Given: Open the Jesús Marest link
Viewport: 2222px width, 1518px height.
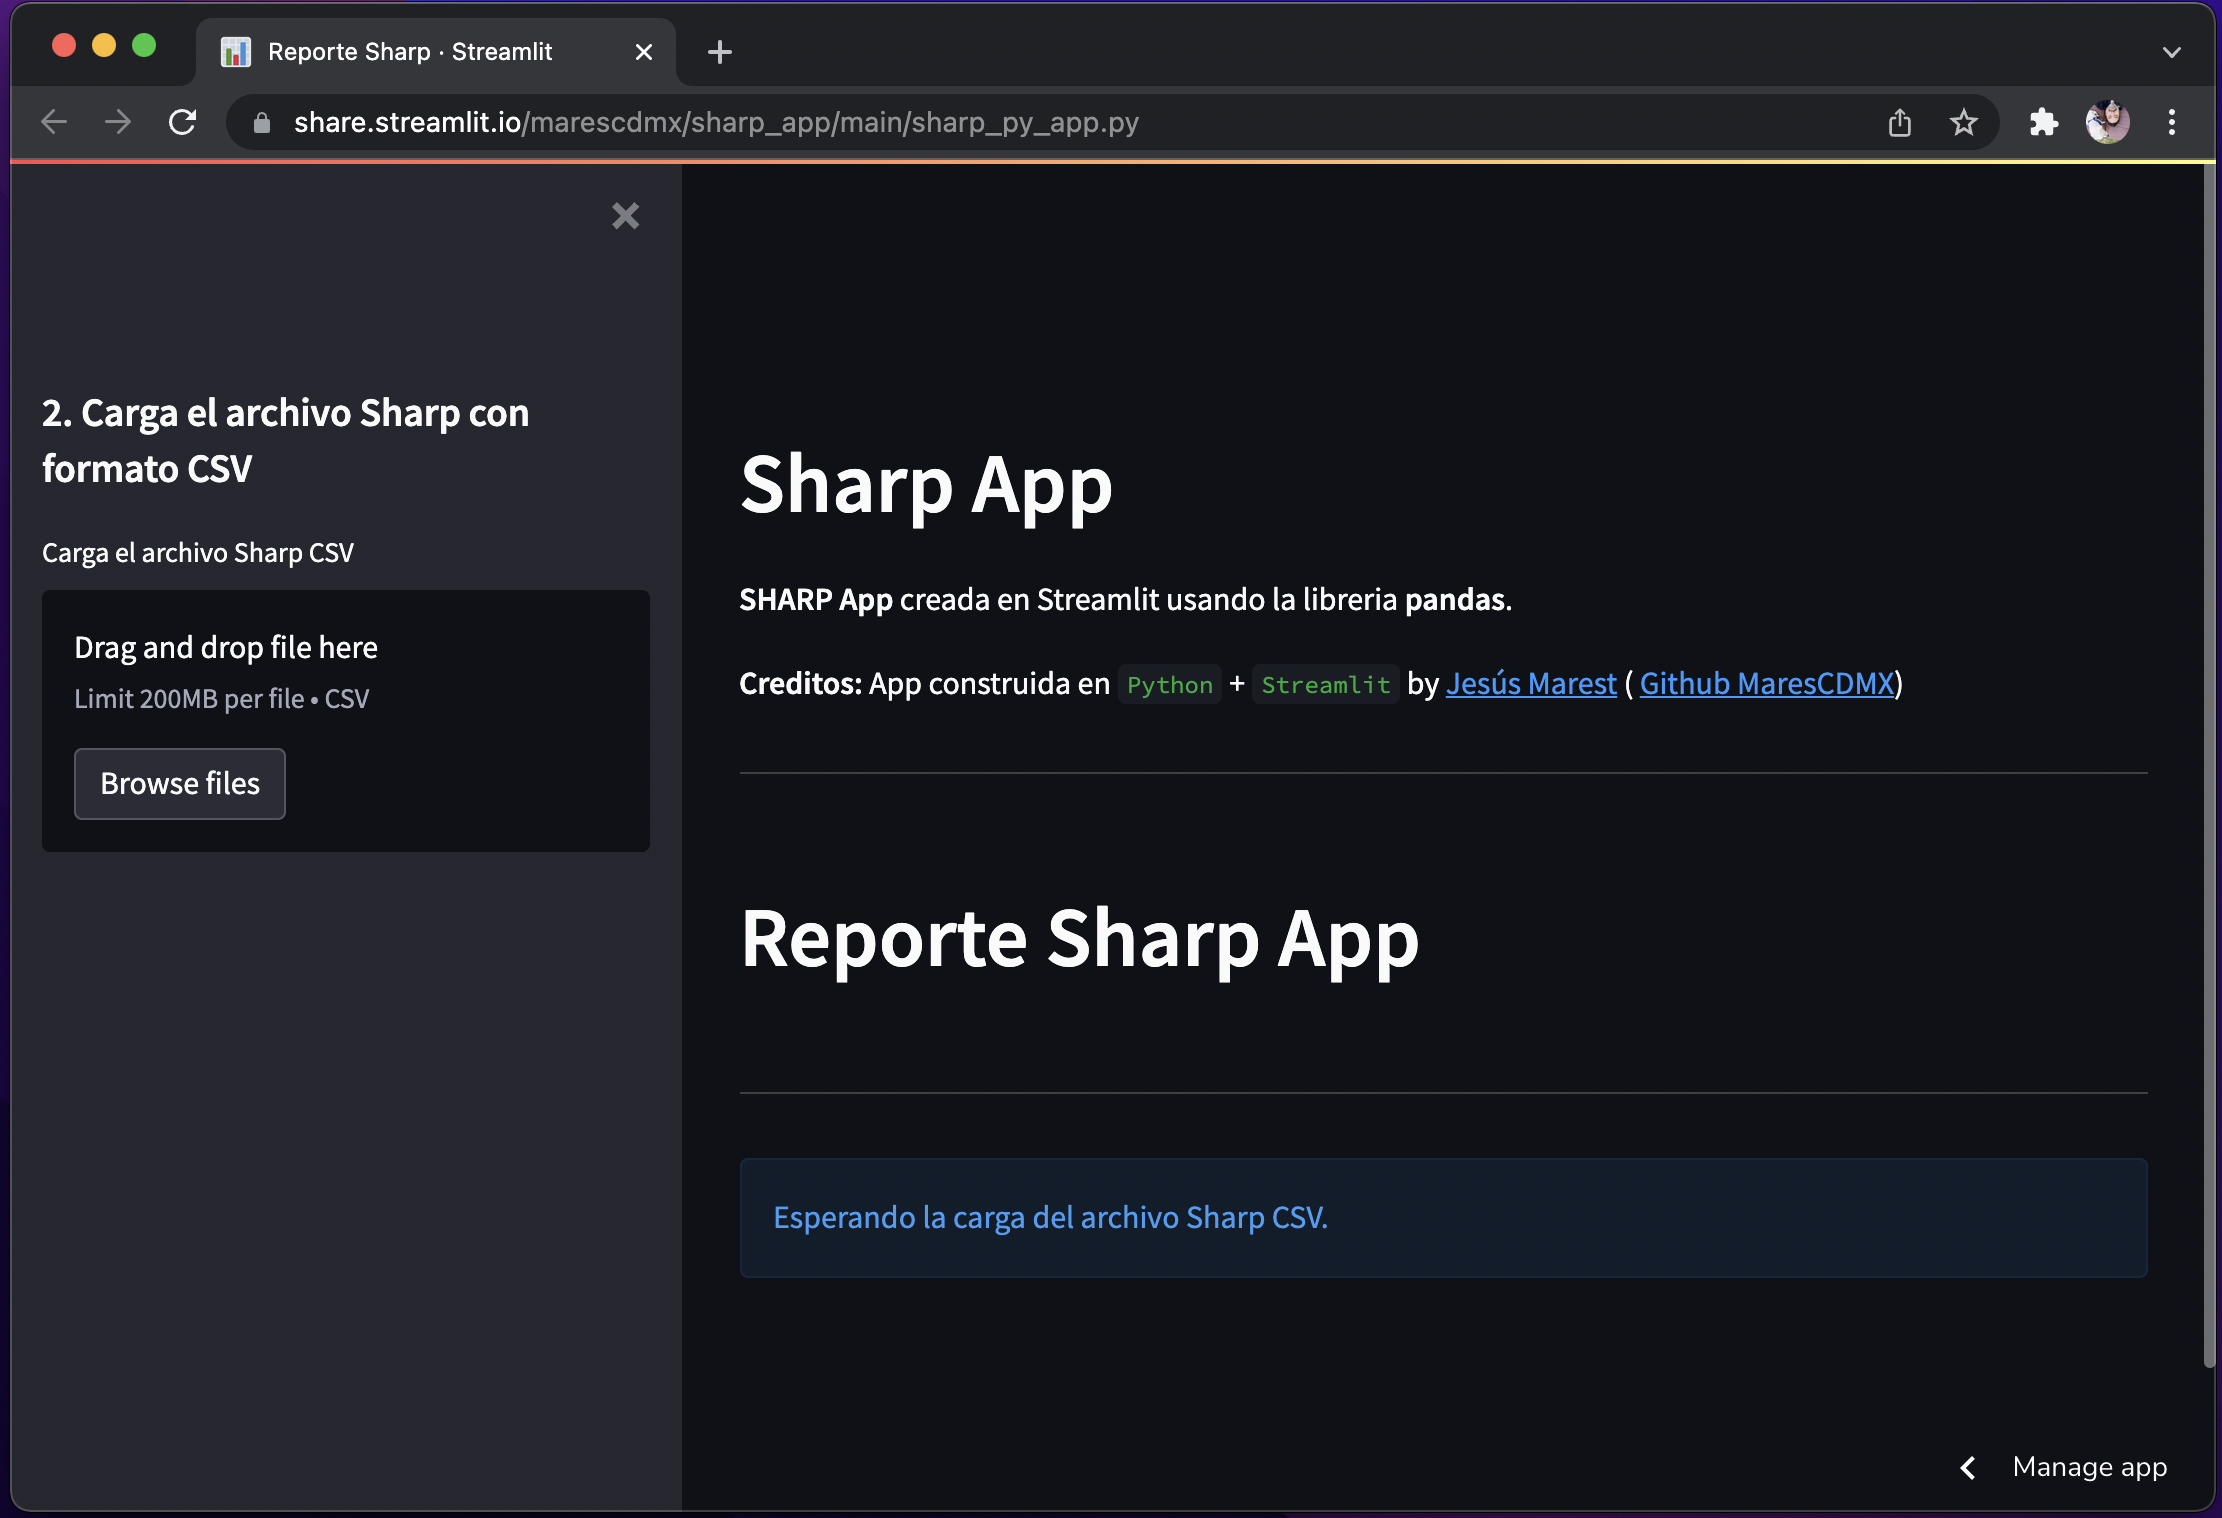Looking at the screenshot, I should tap(1531, 684).
